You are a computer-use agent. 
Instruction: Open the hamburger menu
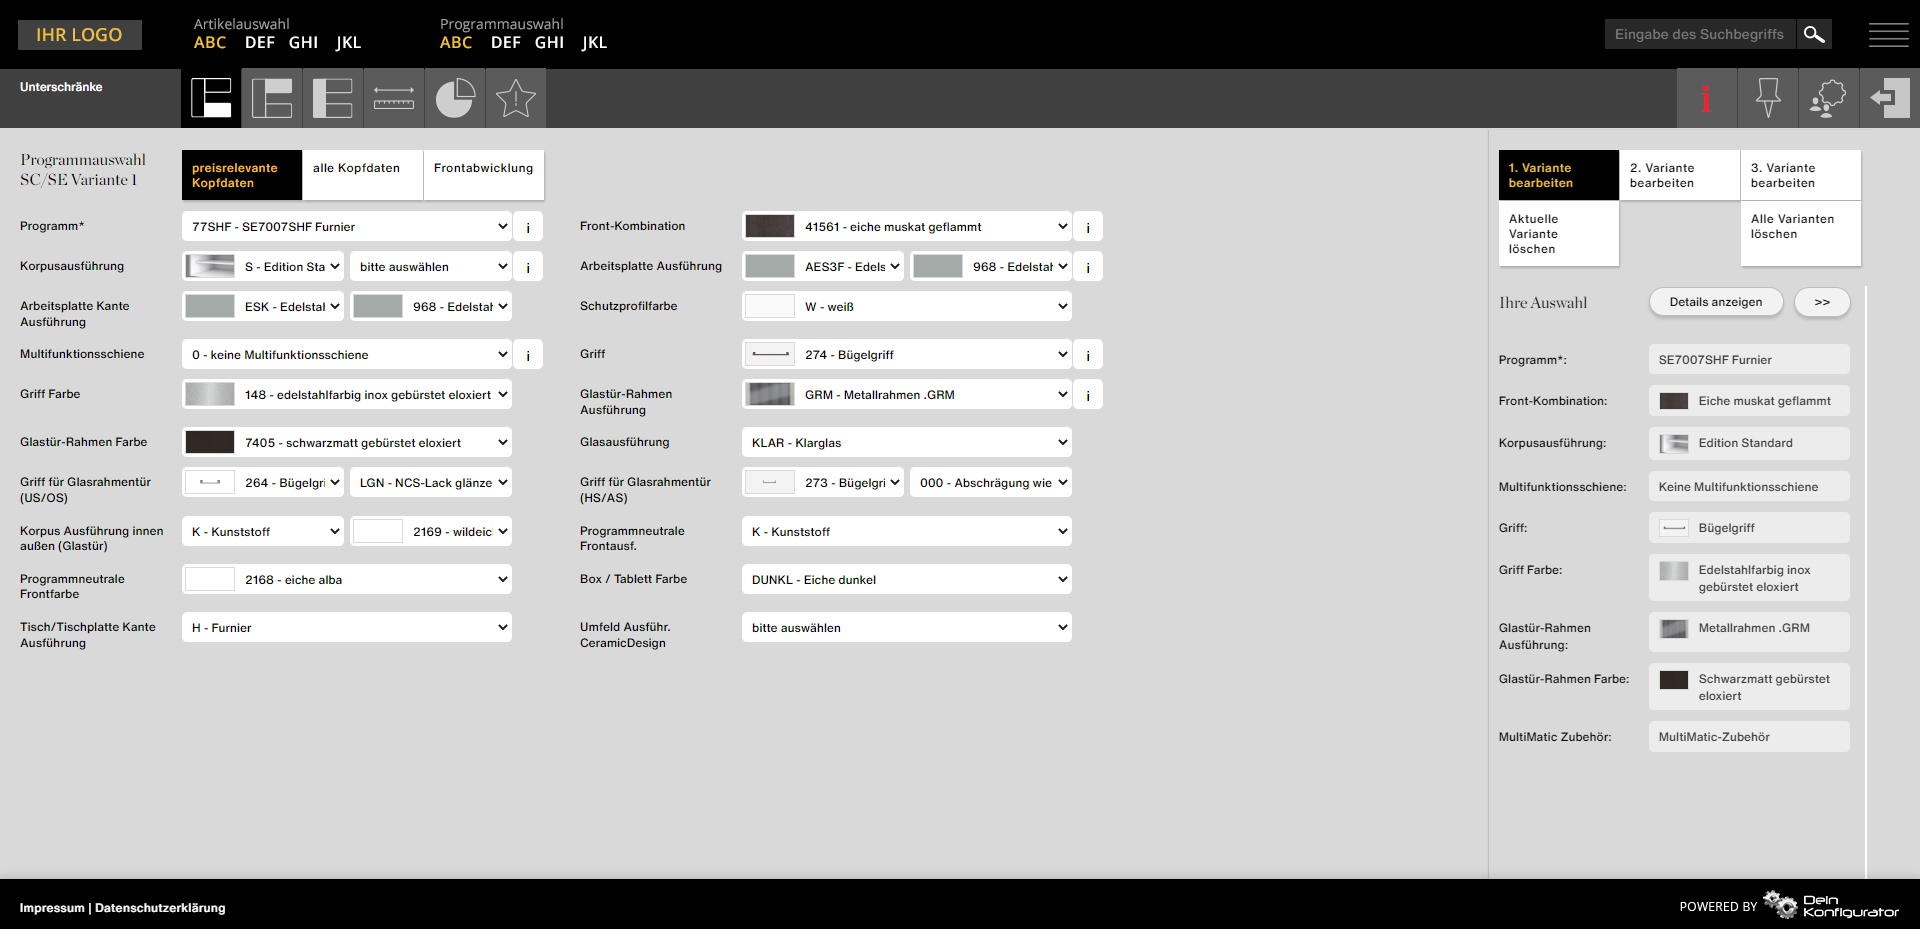pos(1888,35)
